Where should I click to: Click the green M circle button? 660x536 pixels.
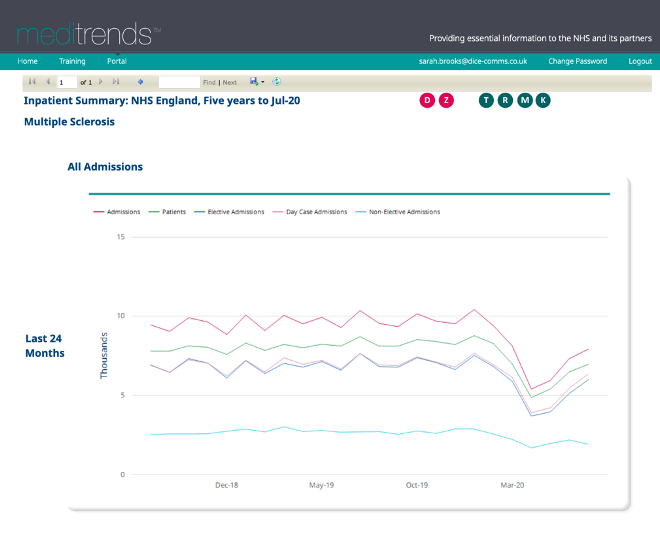pyautogui.click(x=524, y=100)
